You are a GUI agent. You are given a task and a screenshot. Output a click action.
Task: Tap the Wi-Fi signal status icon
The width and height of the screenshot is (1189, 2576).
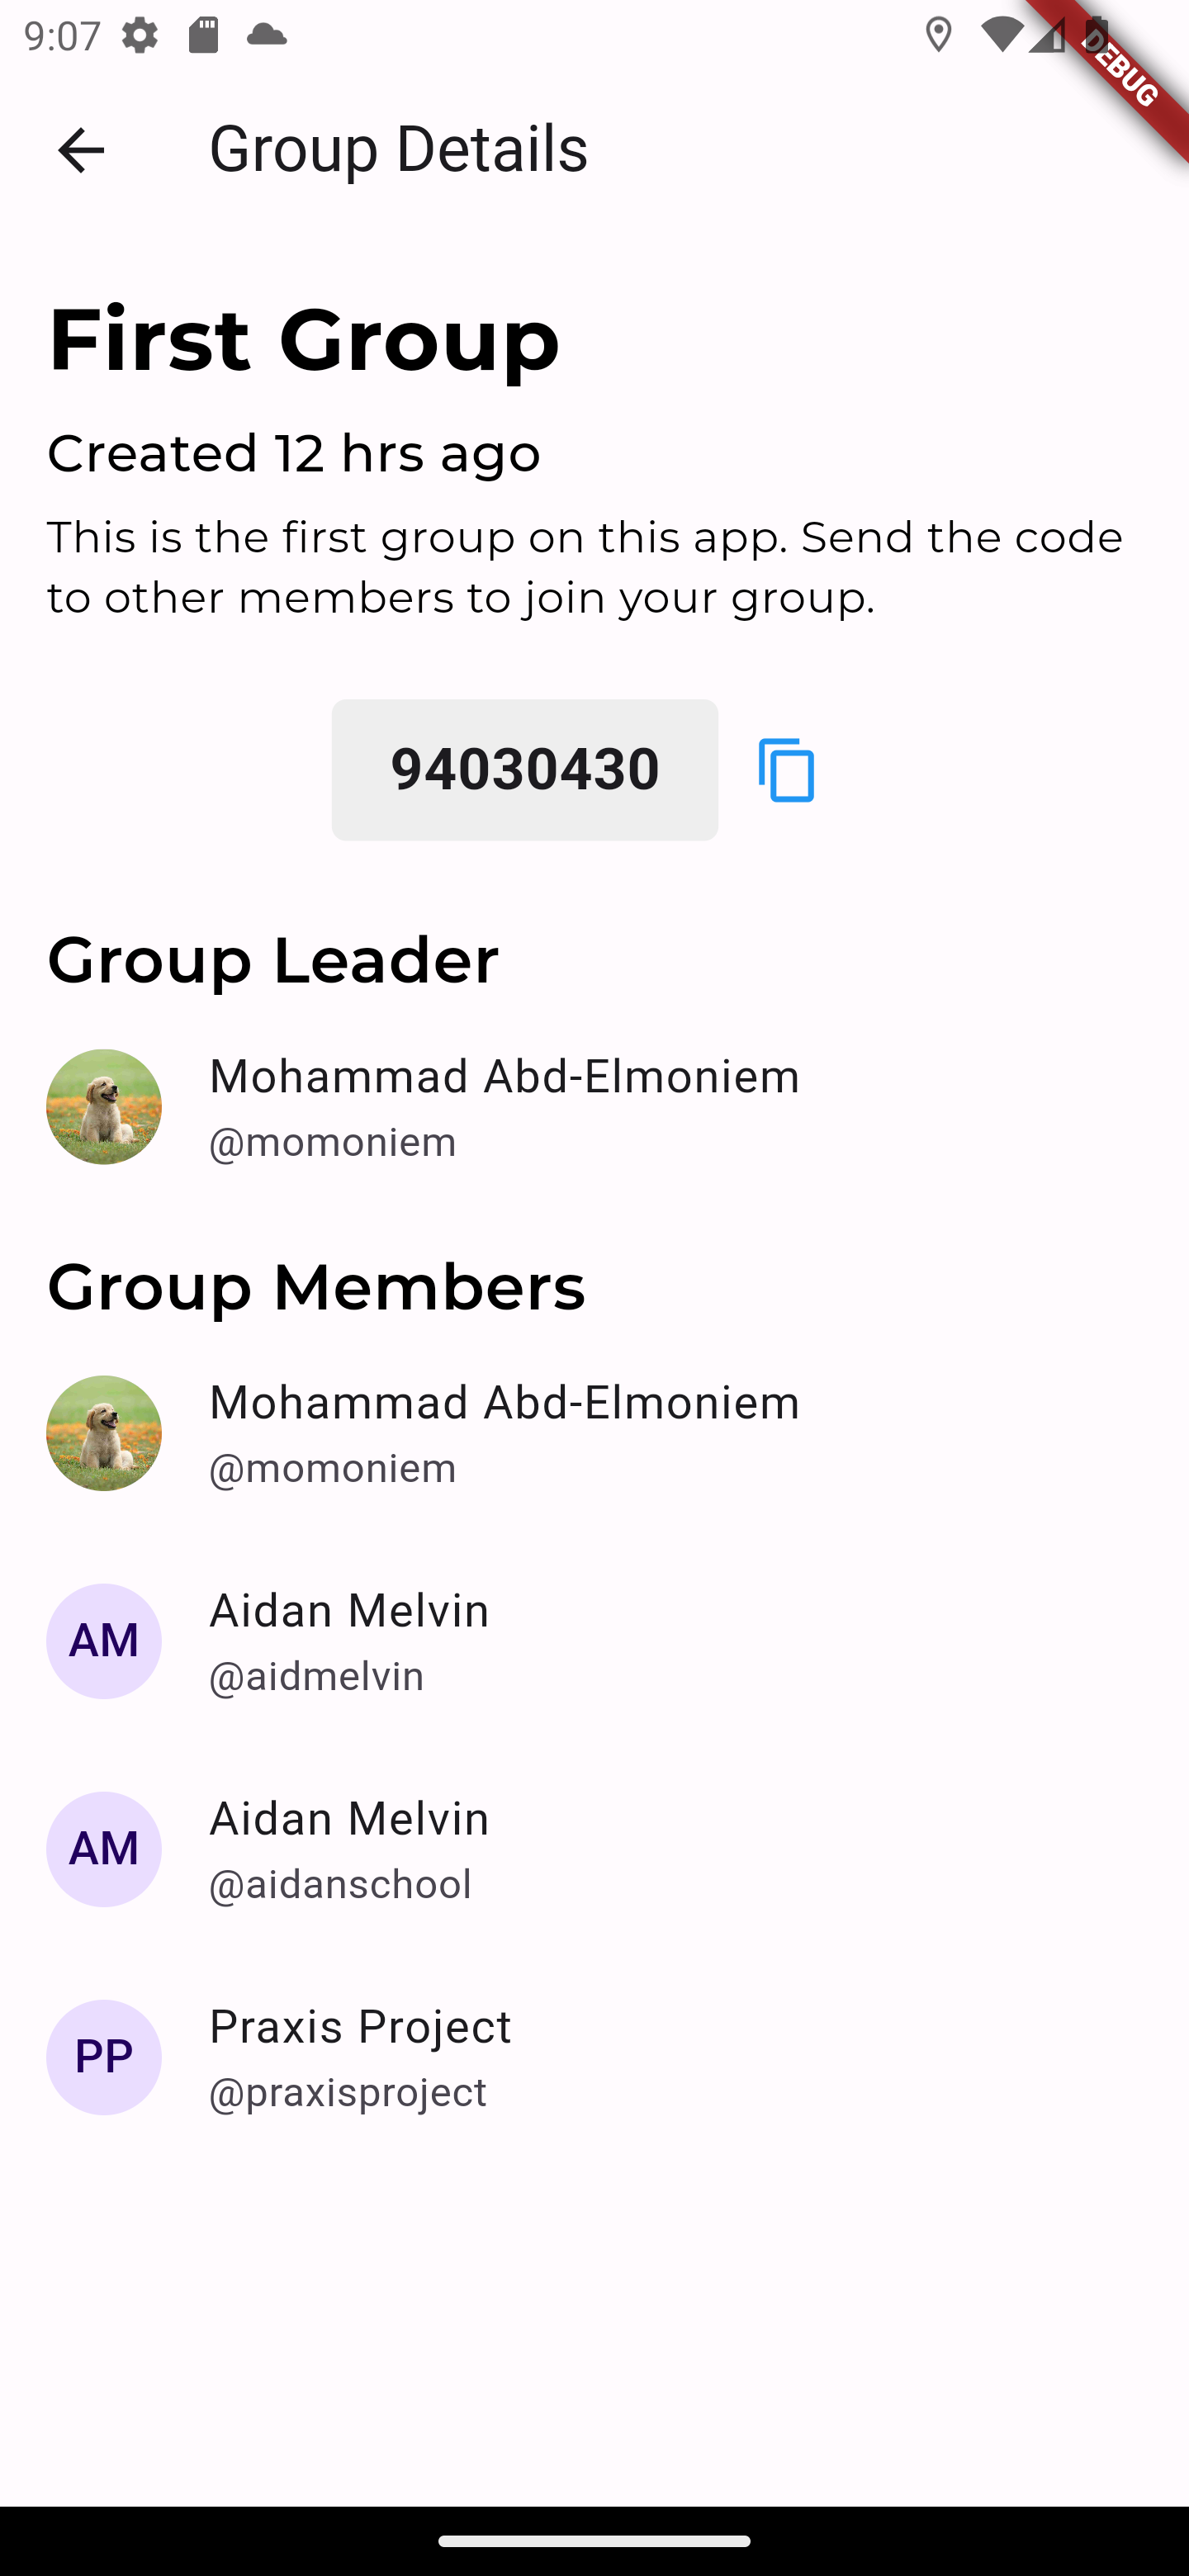tap(1000, 36)
